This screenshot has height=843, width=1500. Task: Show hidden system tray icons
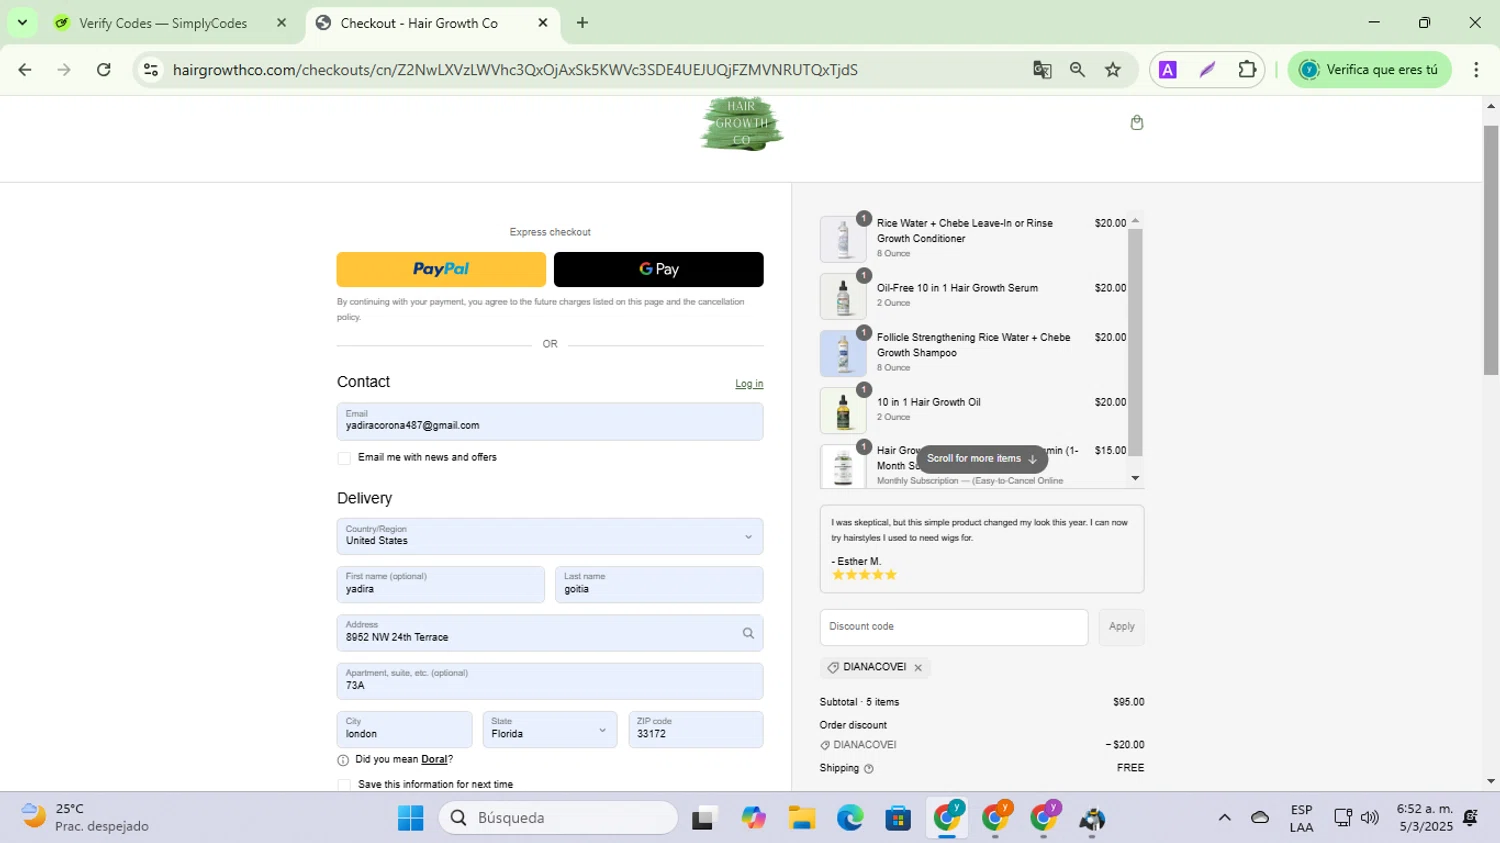[1224, 818]
